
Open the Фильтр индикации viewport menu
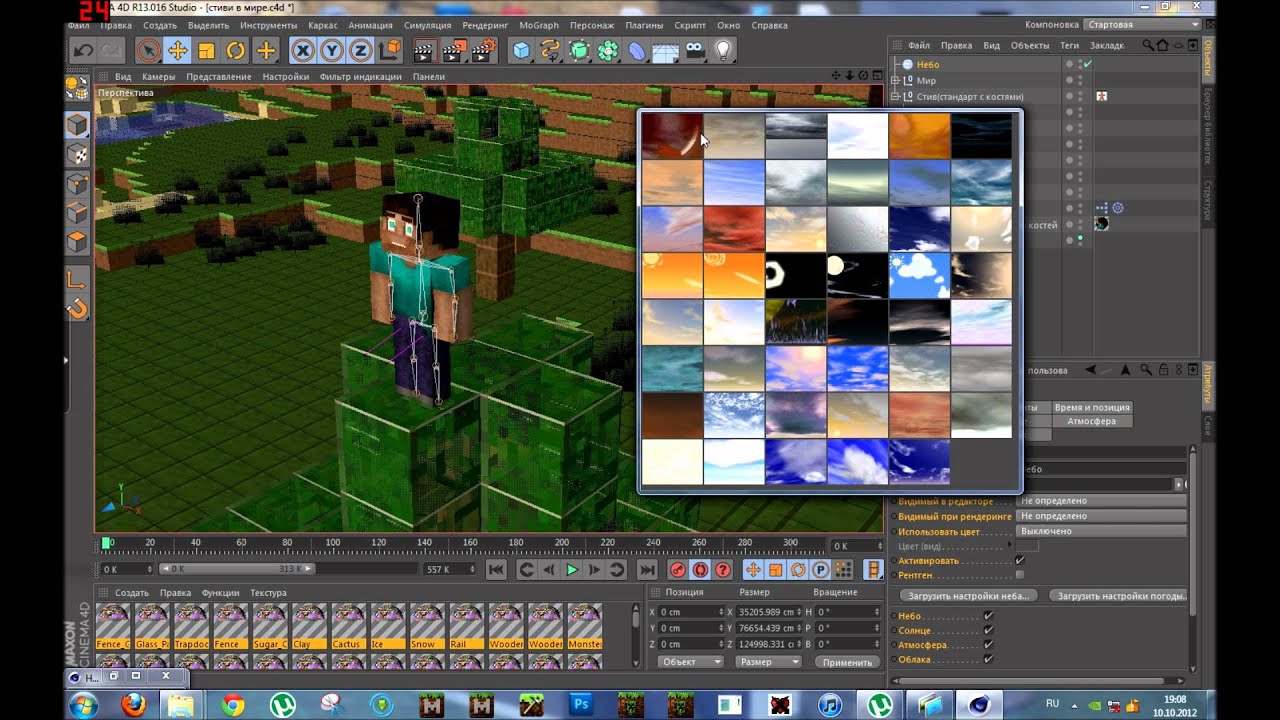coord(360,76)
